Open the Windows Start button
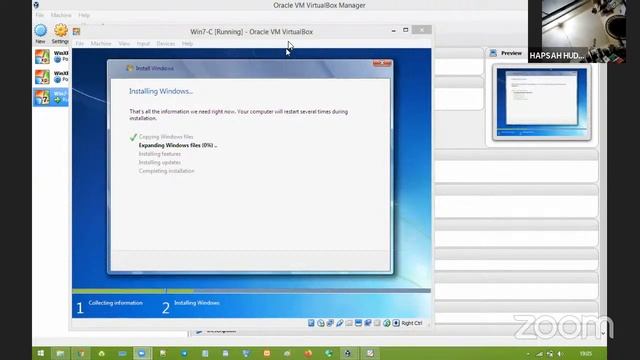Image resolution: width=640 pixels, height=360 pixels. tap(40, 353)
